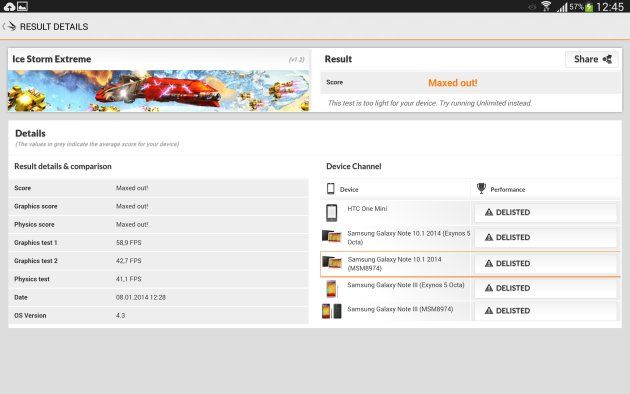Tap the Physics score row label
630x394 pixels.
tap(34, 224)
